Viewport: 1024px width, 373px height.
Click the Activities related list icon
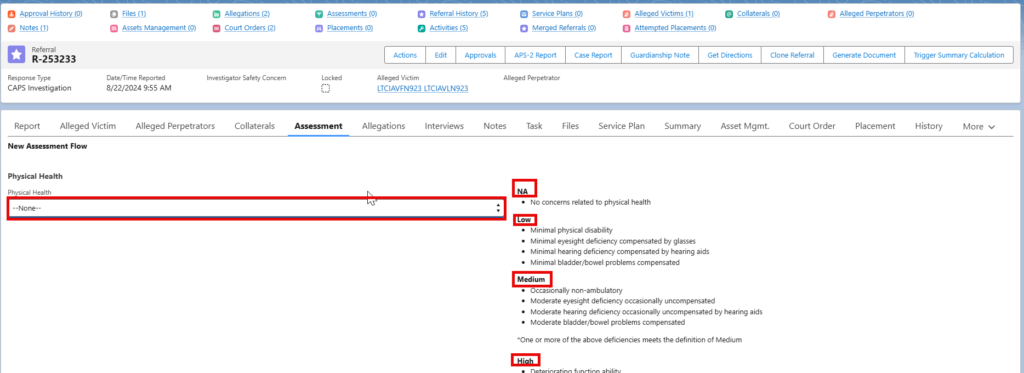421,28
